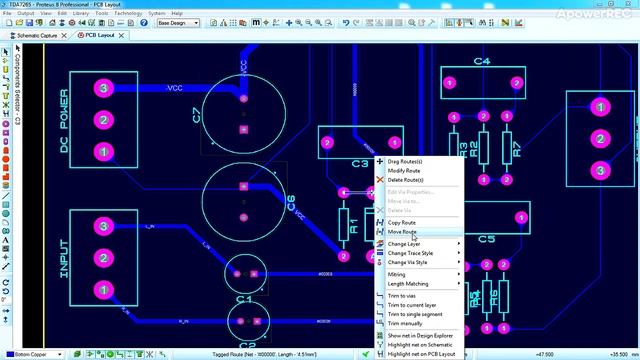The image size is (640, 360).
Task: Select the line 2D graphics tool
Action: pos(6,196)
